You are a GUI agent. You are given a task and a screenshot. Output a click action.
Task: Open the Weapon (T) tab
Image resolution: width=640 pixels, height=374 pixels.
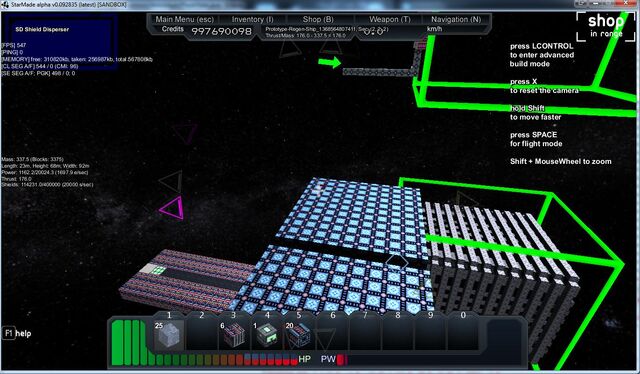pos(390,19)
